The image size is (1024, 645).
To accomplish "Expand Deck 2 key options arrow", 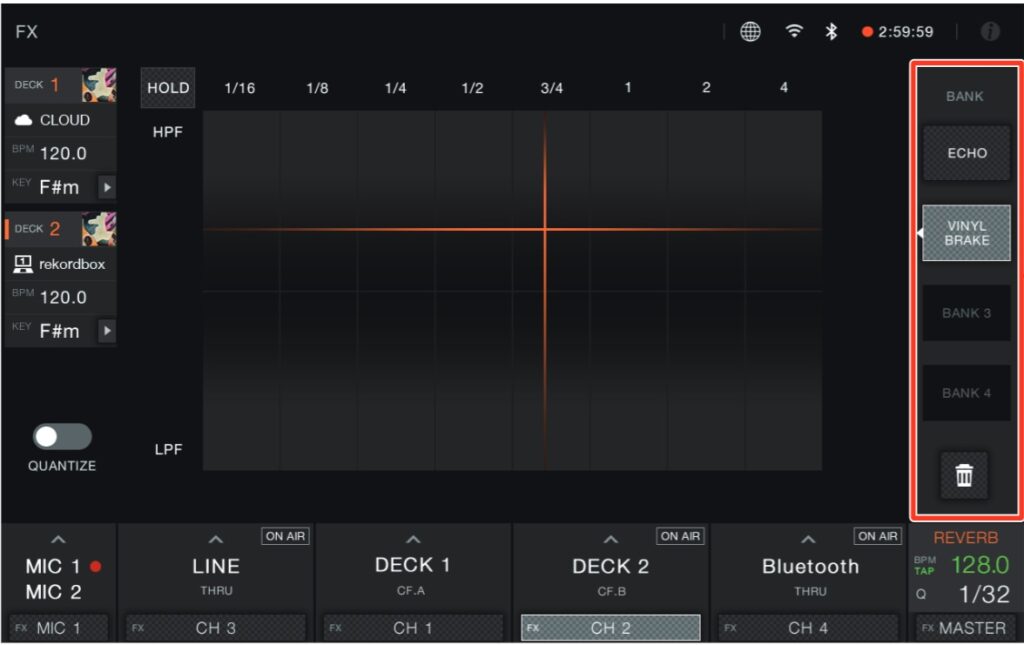I will pyautogui.click(x=106, y=331).
